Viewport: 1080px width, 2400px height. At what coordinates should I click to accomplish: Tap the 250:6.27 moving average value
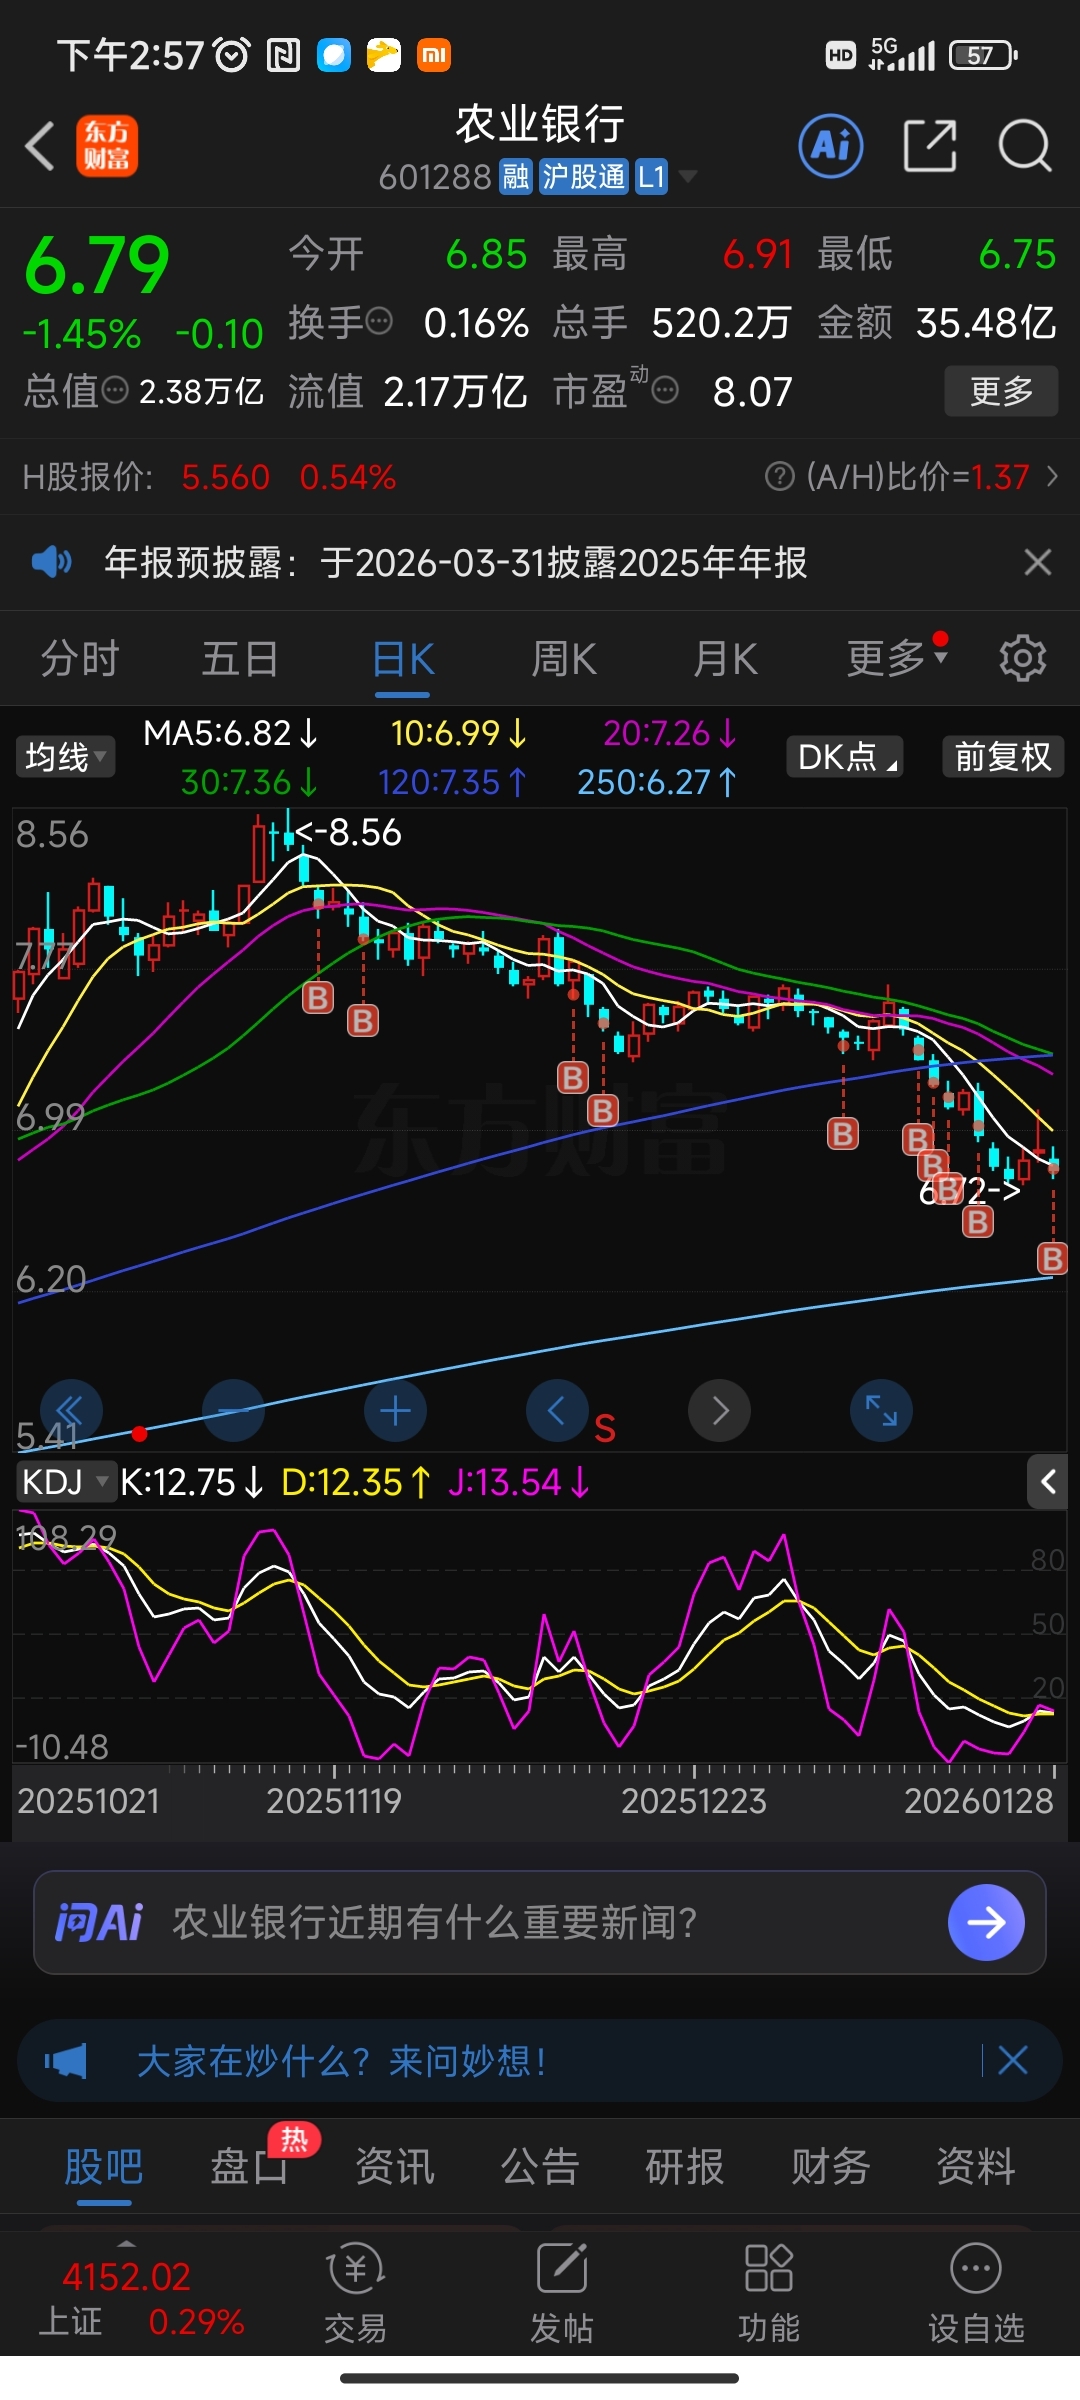(x=657, y=781)
